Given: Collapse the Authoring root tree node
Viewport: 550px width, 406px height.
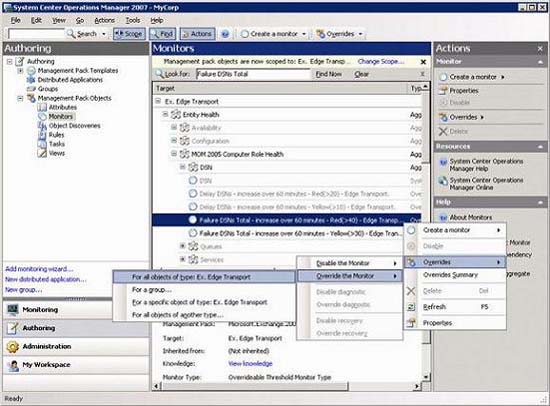Looking at the screenshot, I should tap(9, 61).
